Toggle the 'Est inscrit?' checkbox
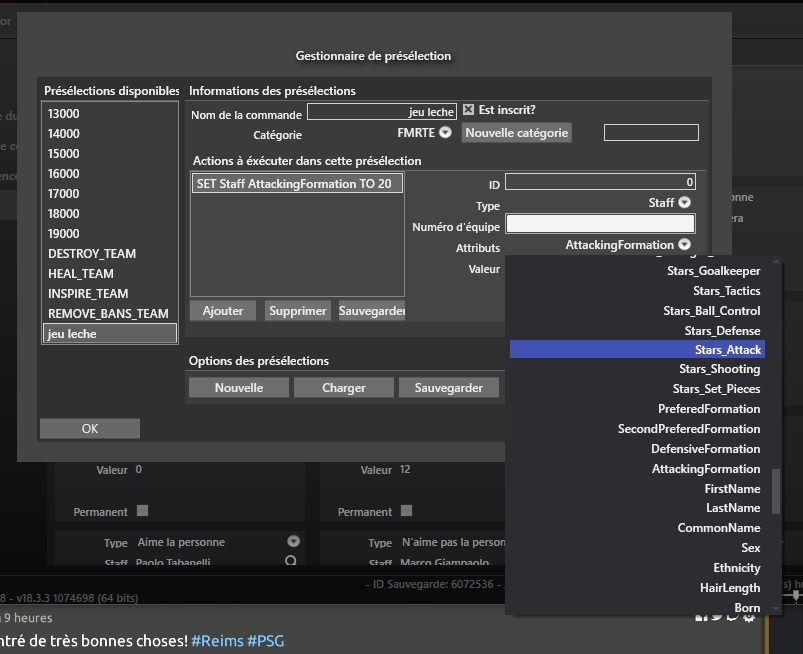 [468, 111]
